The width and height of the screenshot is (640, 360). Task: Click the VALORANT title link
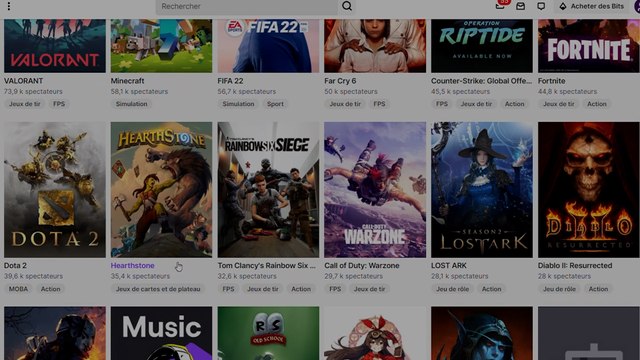(x=23, y=81)
